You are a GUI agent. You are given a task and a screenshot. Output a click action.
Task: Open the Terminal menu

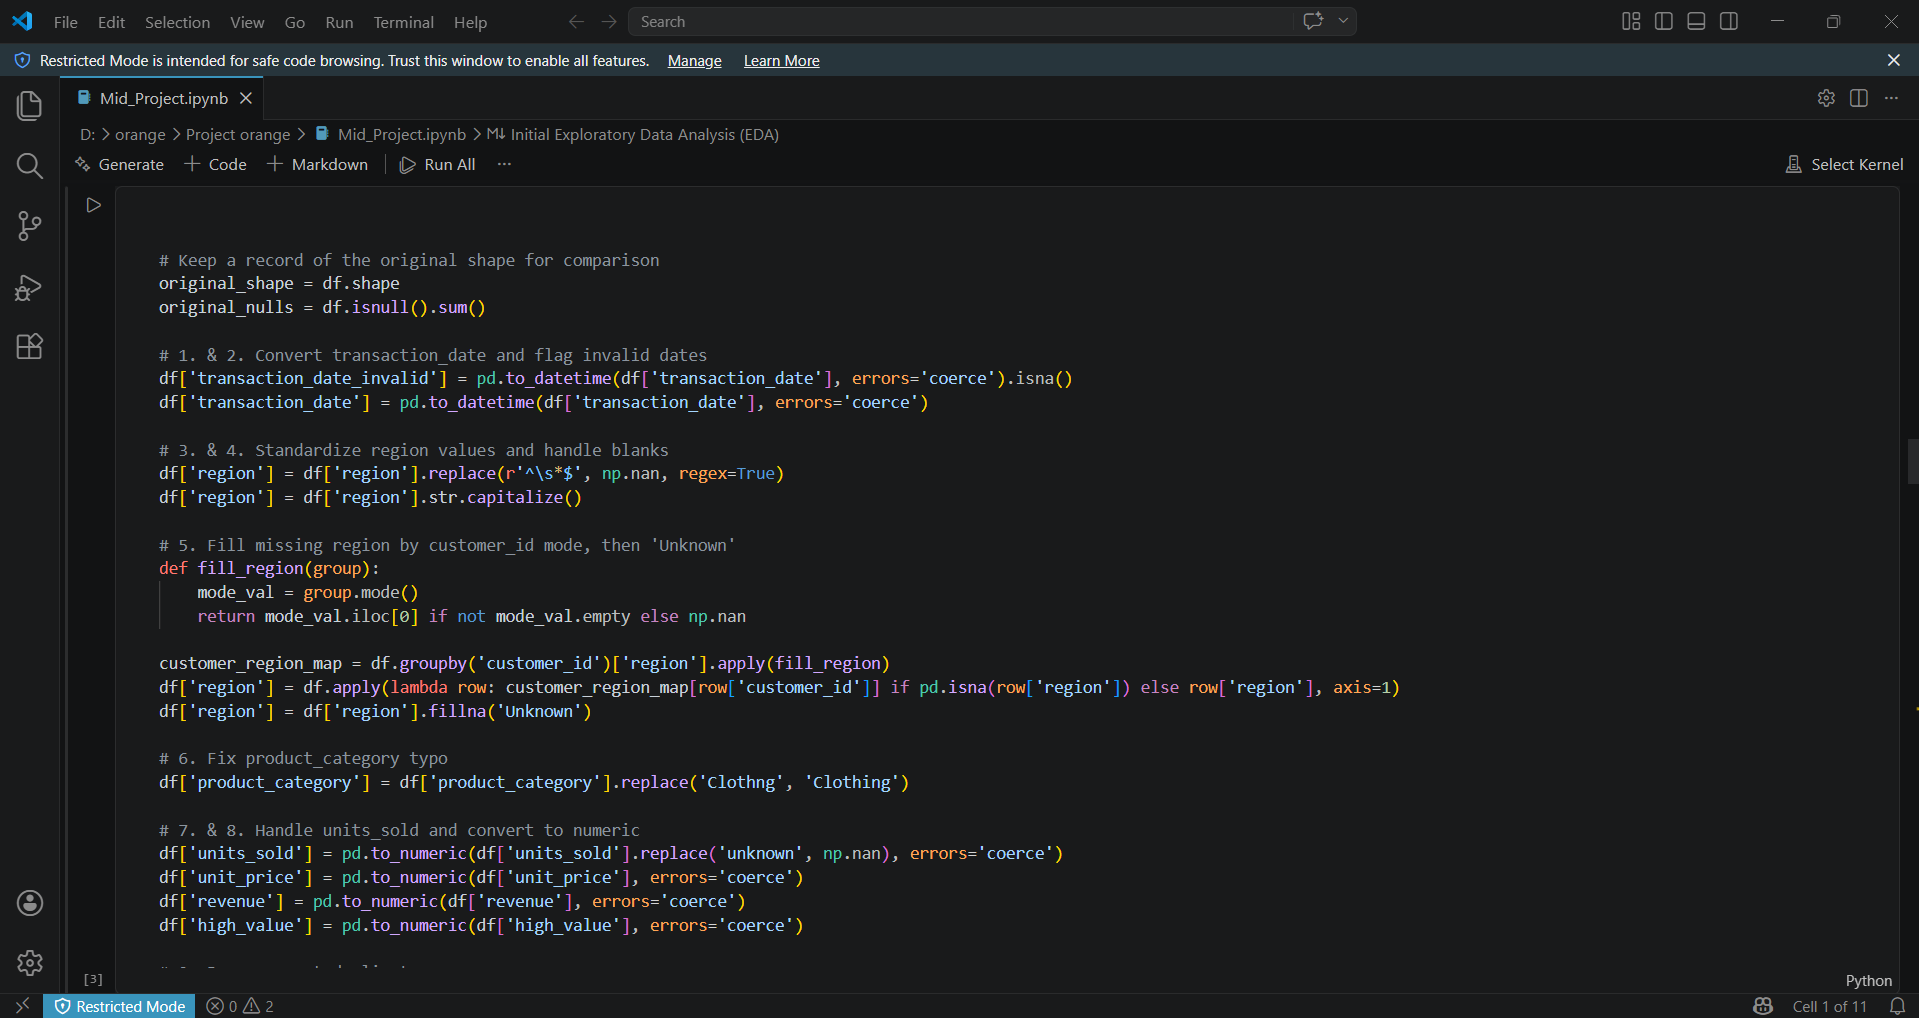(403, 22)
